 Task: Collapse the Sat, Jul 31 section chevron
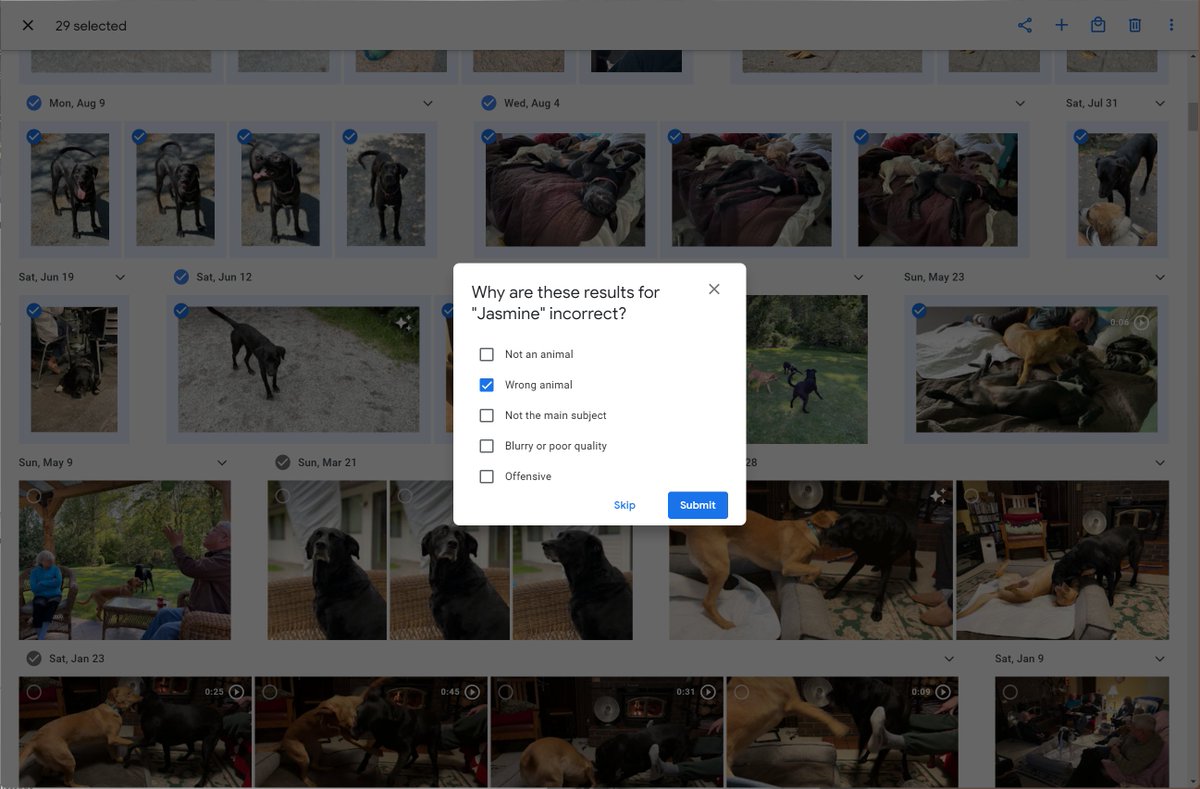click(1160, 103)
